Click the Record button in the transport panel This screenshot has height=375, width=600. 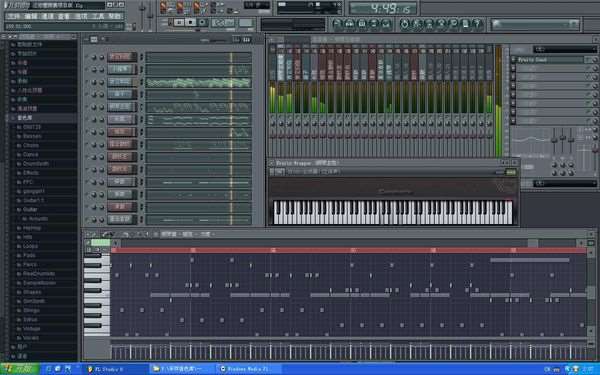coord(202,23)
